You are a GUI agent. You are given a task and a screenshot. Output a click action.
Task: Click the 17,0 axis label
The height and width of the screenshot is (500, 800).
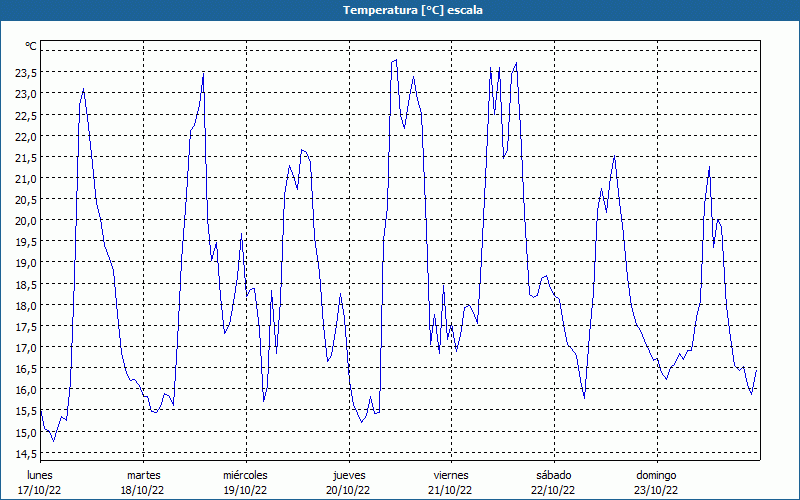[26, 347]
